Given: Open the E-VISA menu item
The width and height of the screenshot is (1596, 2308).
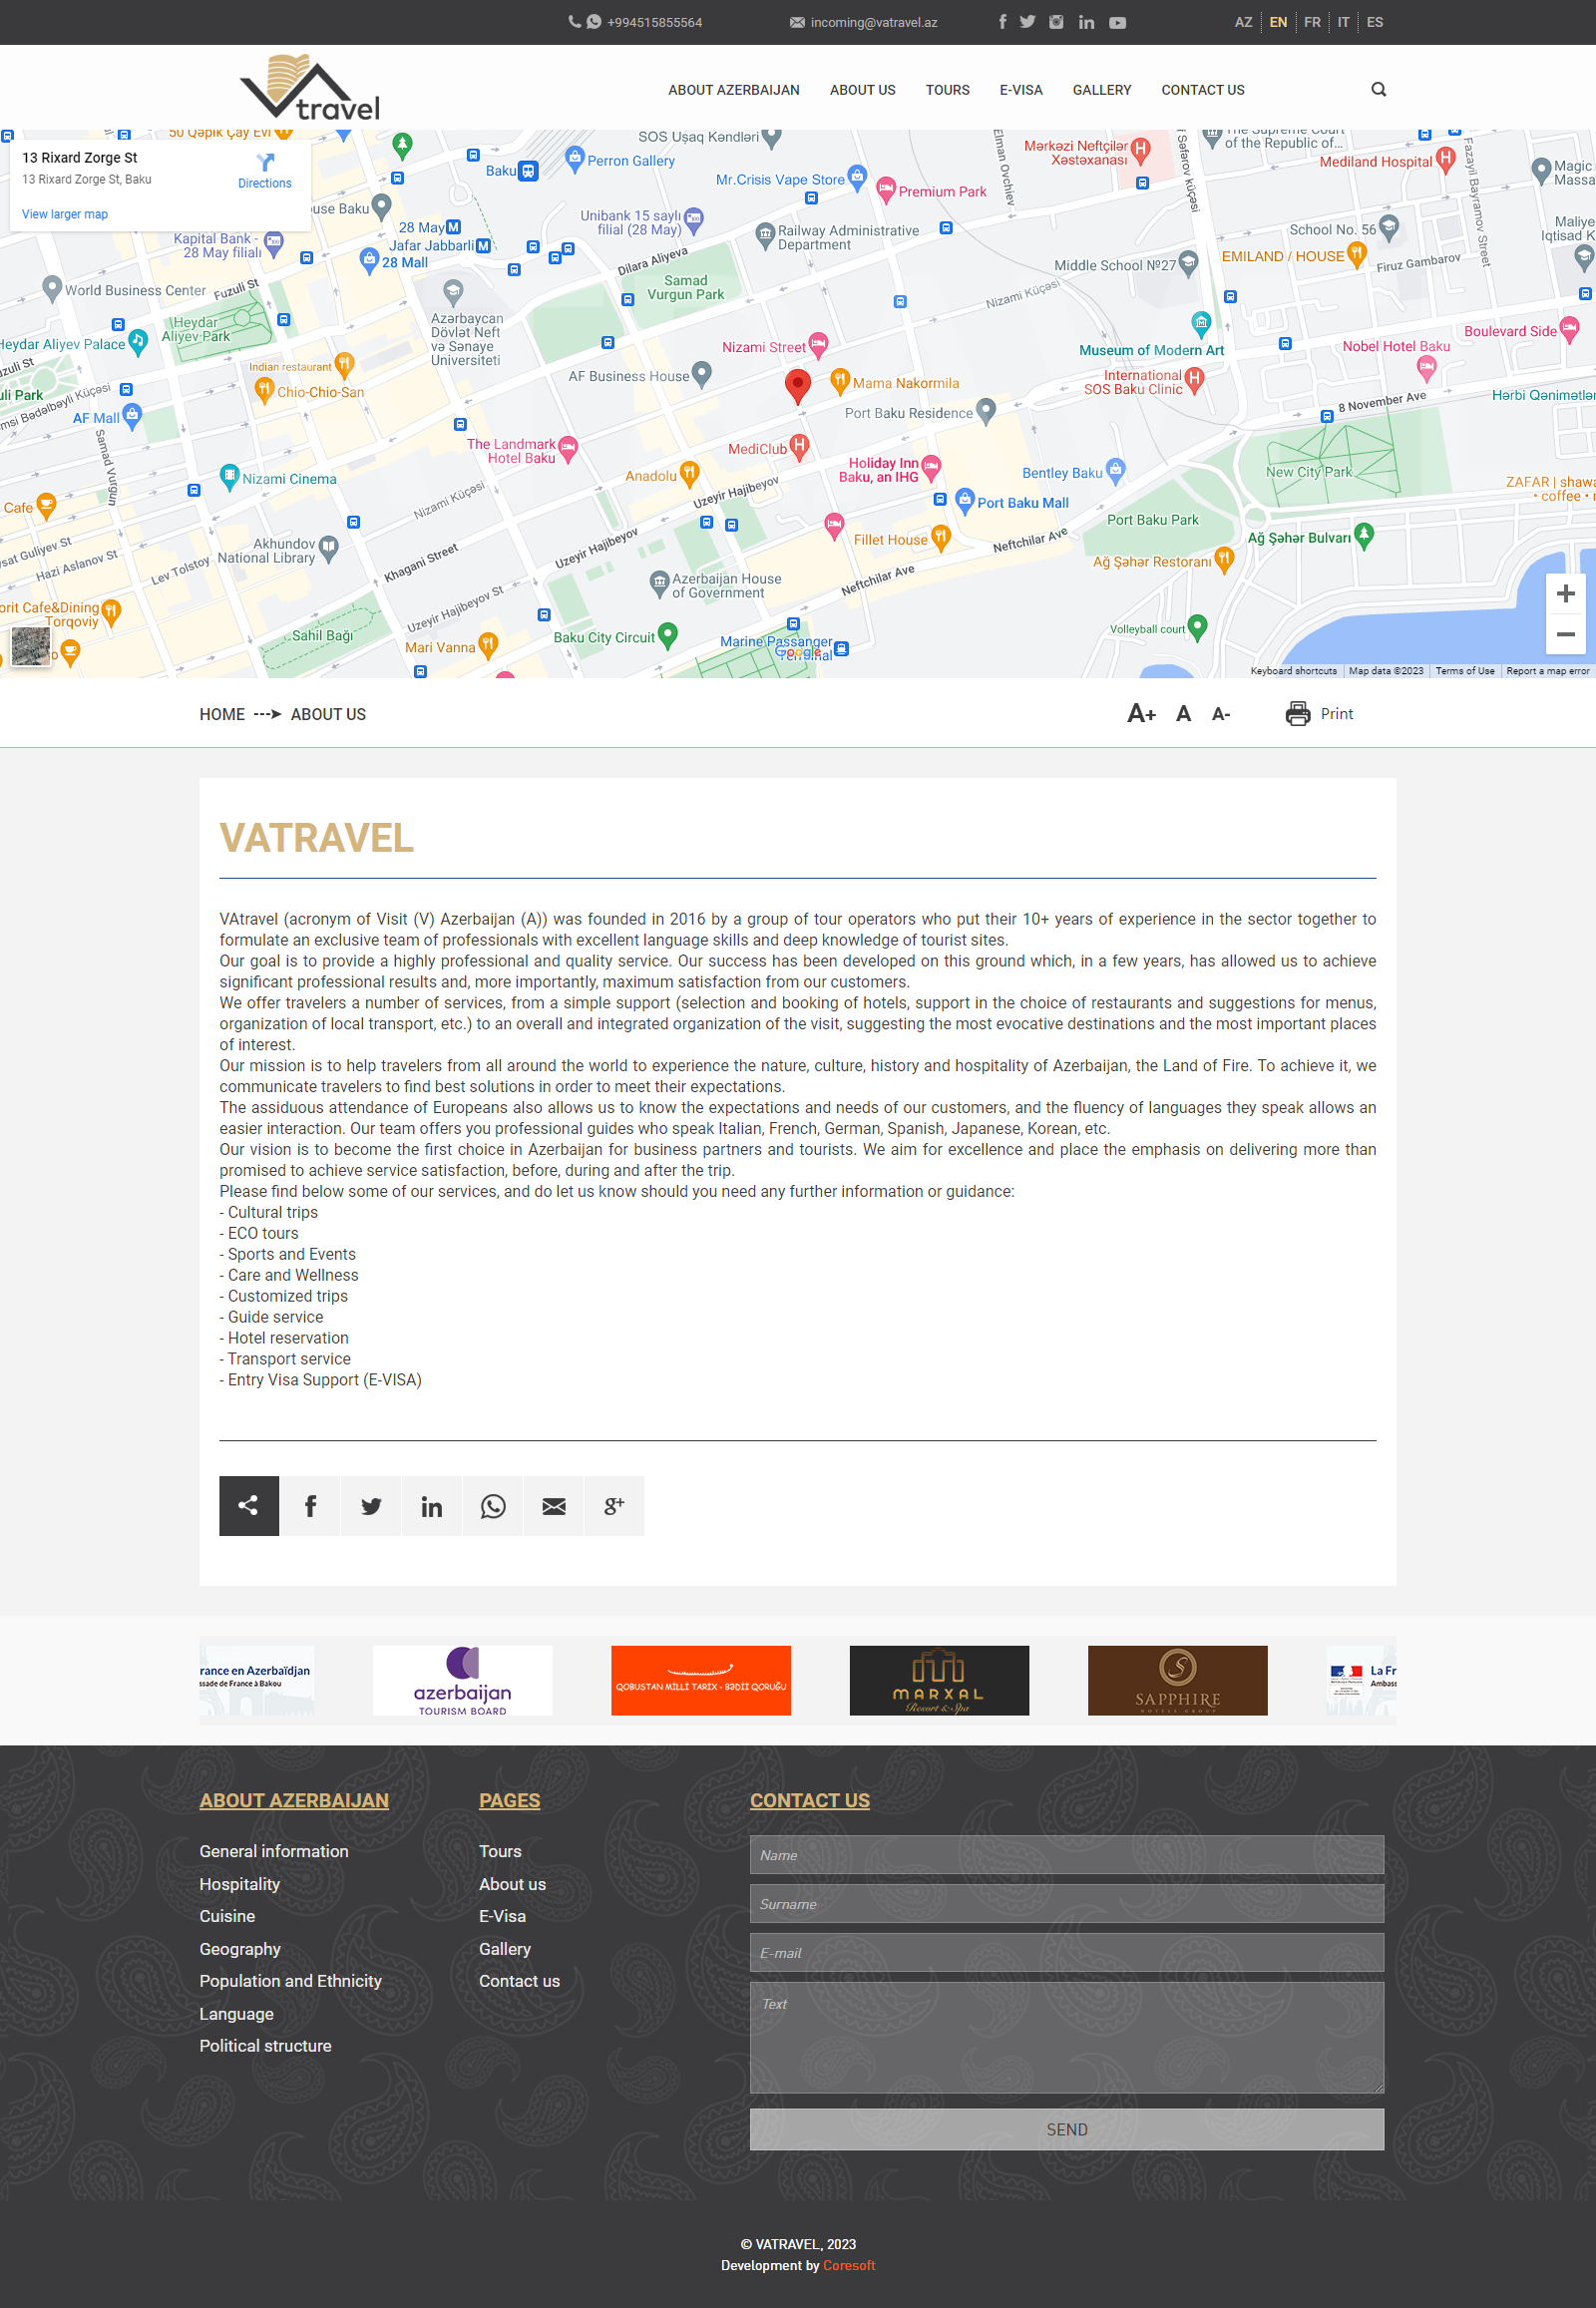Looking at the screenshot, I should tap(1020, 90).
